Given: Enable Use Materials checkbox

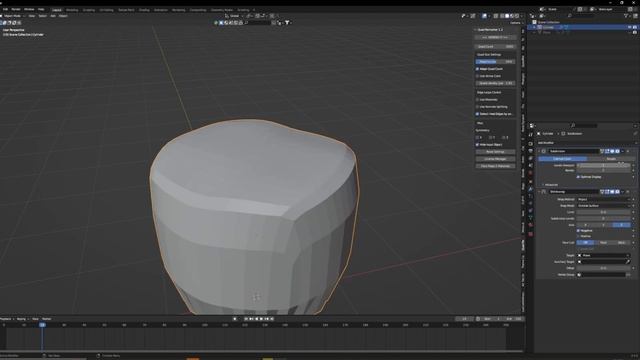Looking at the screenshot, I should point(477,100).
